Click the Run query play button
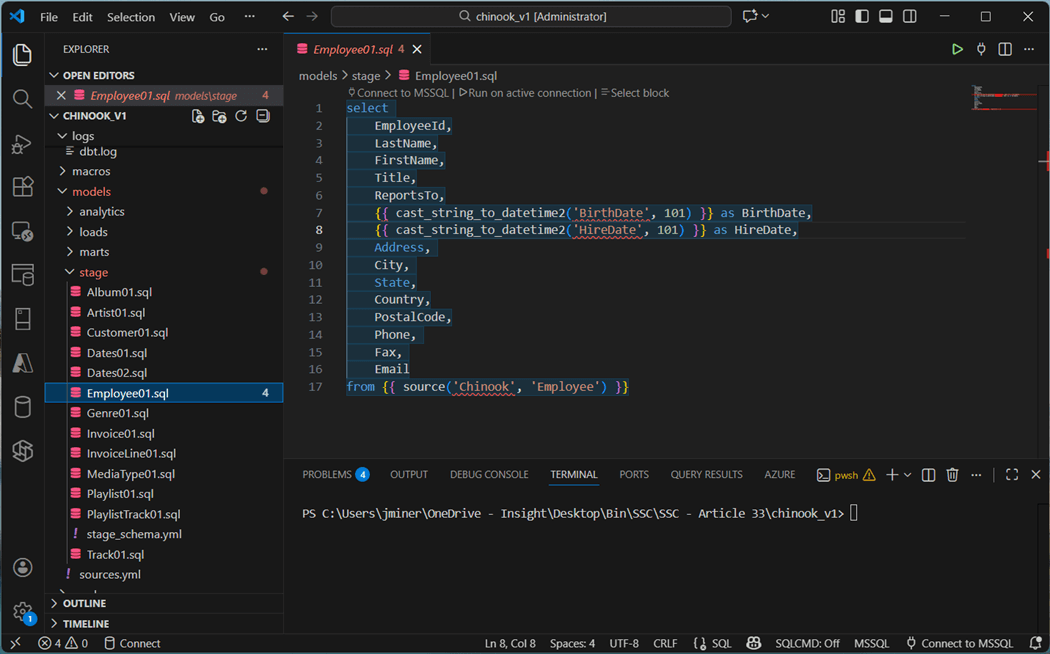 tap(957, 49)
